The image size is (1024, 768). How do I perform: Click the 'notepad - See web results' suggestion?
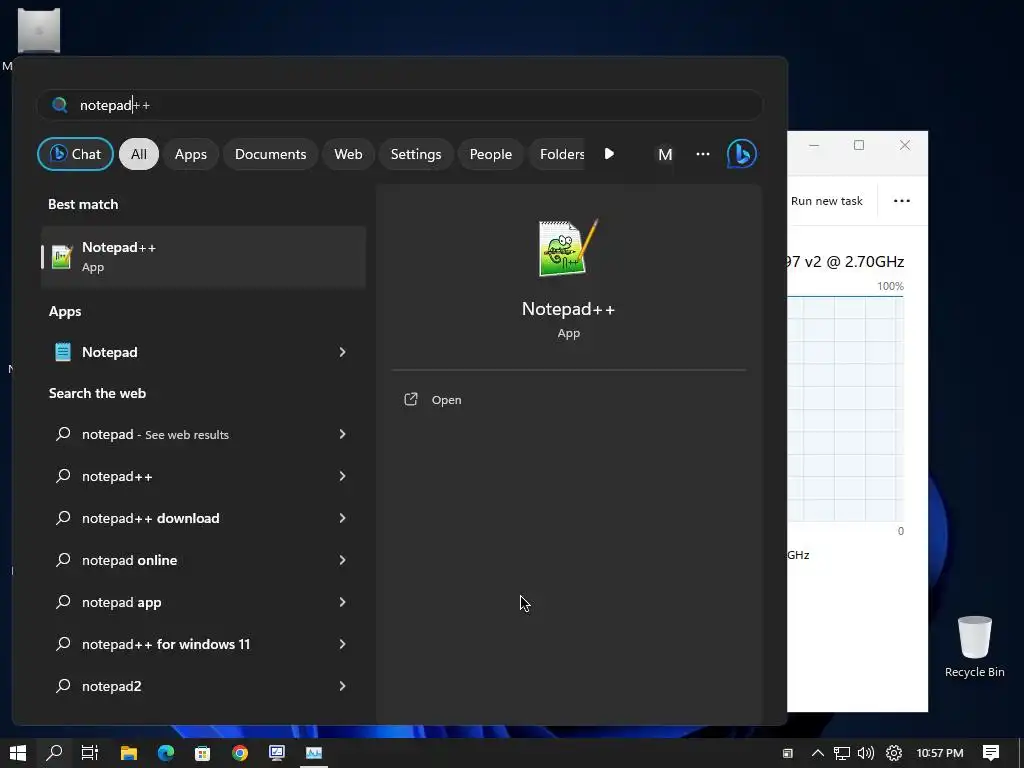[155, 434]
